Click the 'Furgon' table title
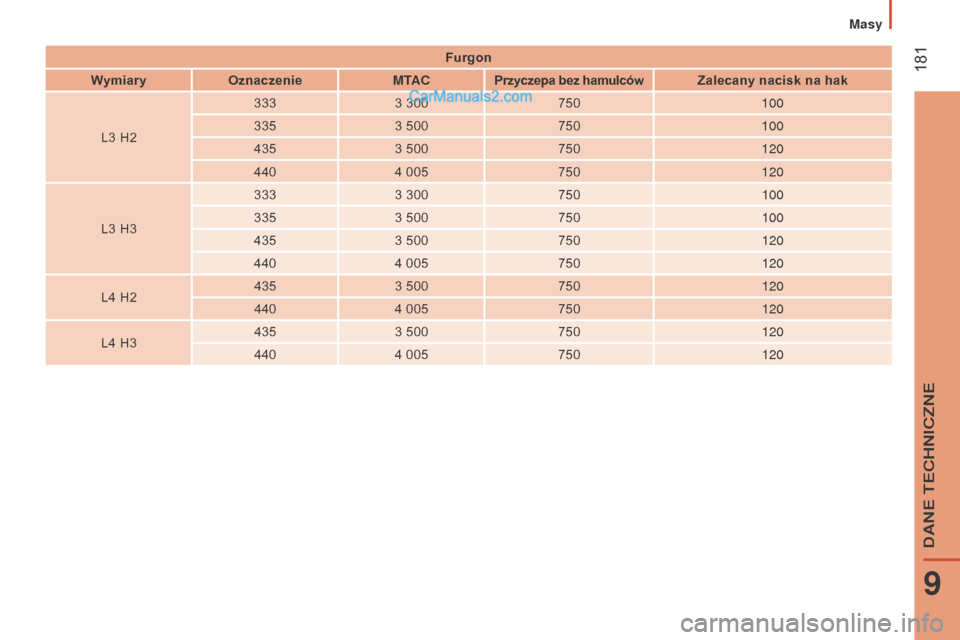The image size is (960, 640). [x=468, y=58]
